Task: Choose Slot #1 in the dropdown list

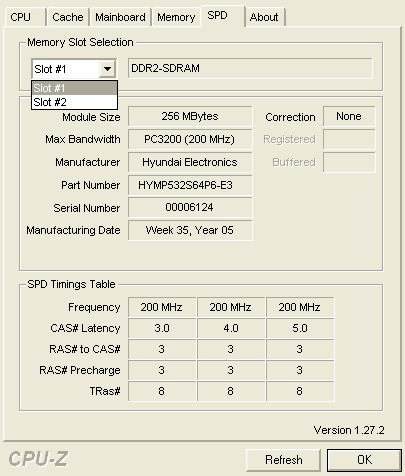Action: pyautogui.click(x=74, y=88)
